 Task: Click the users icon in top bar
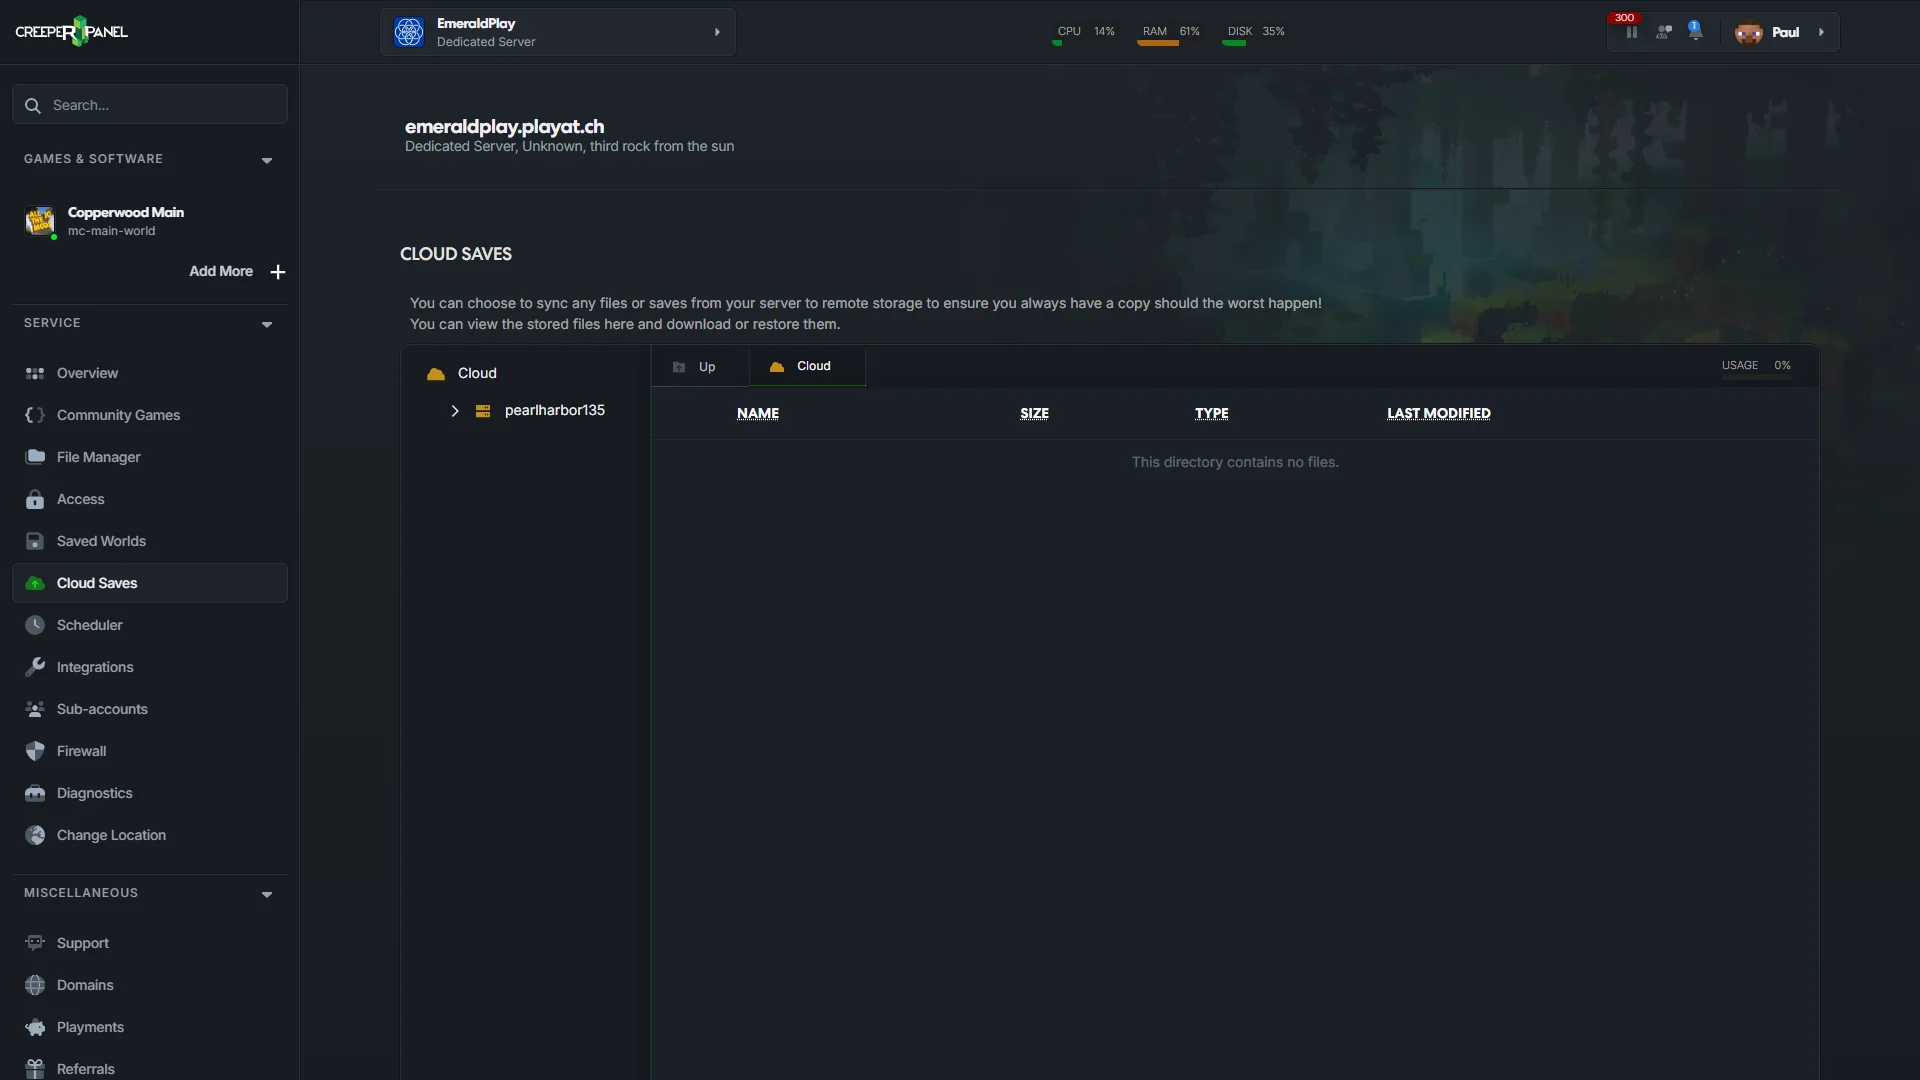tap(1663, 32)
